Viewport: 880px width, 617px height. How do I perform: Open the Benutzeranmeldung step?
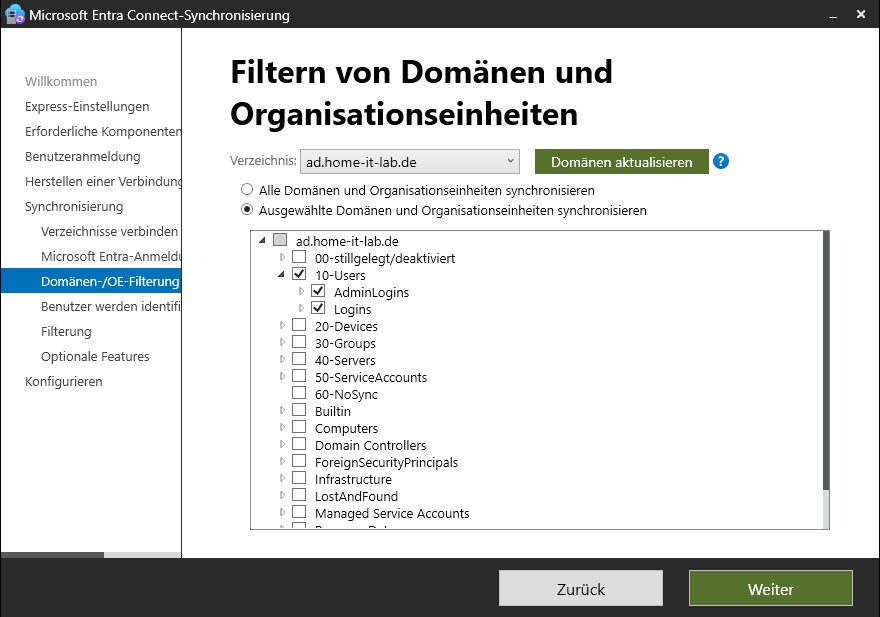[82, 157]
